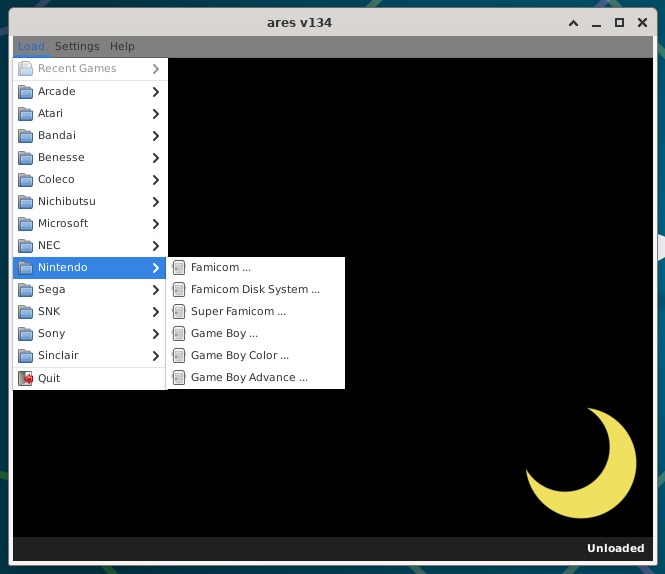Image resolution: width=665 pixels, height=574 pixels.
Task: Click the Arcade folder icon
Action: coord(25,92)
